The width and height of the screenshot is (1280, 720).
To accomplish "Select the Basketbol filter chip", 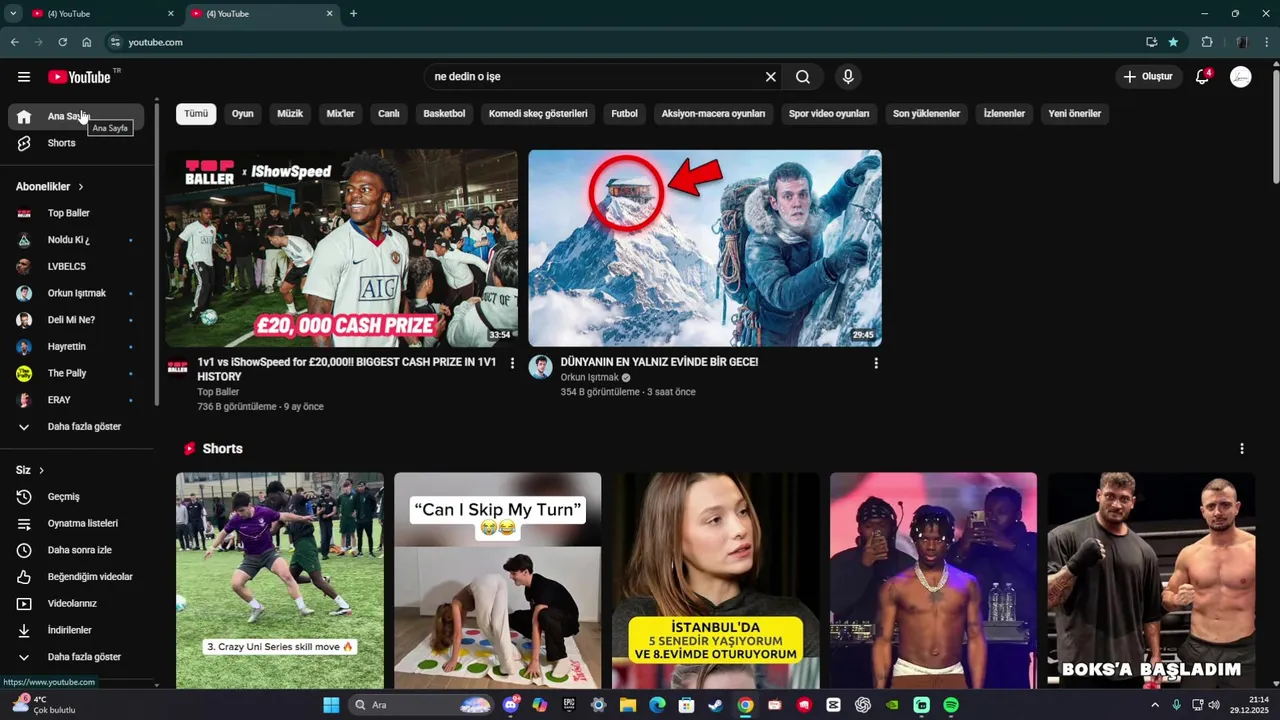I will pos(444,114).
